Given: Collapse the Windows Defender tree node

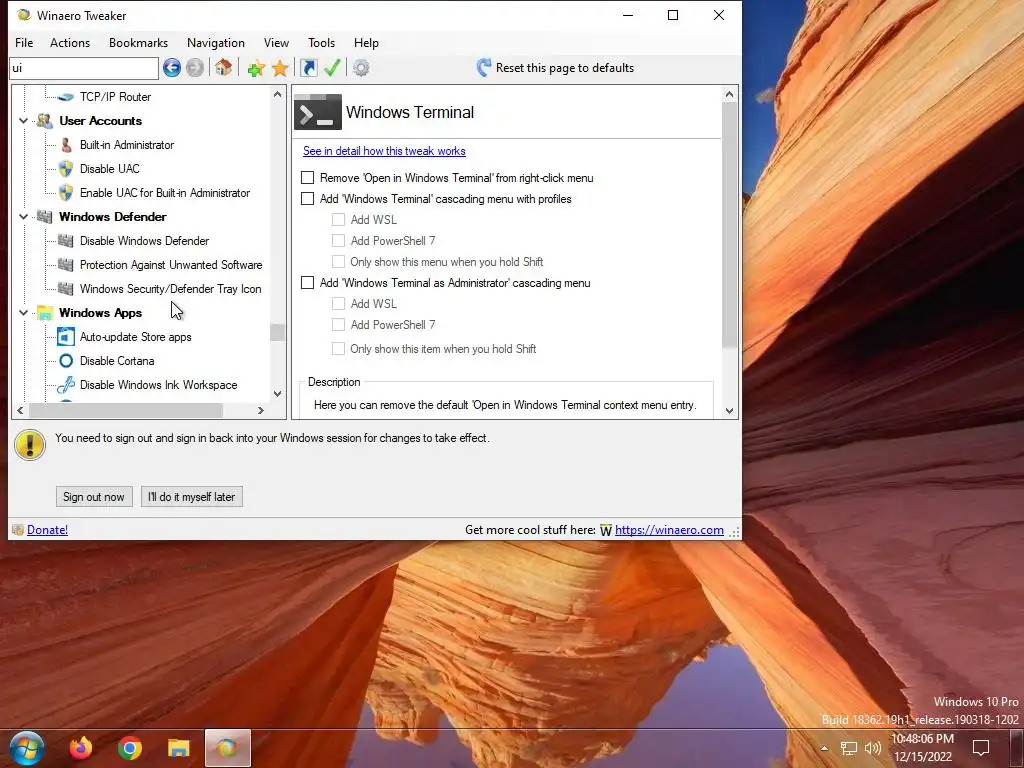Looking at the screenshot, I should (x=24, y=217).
